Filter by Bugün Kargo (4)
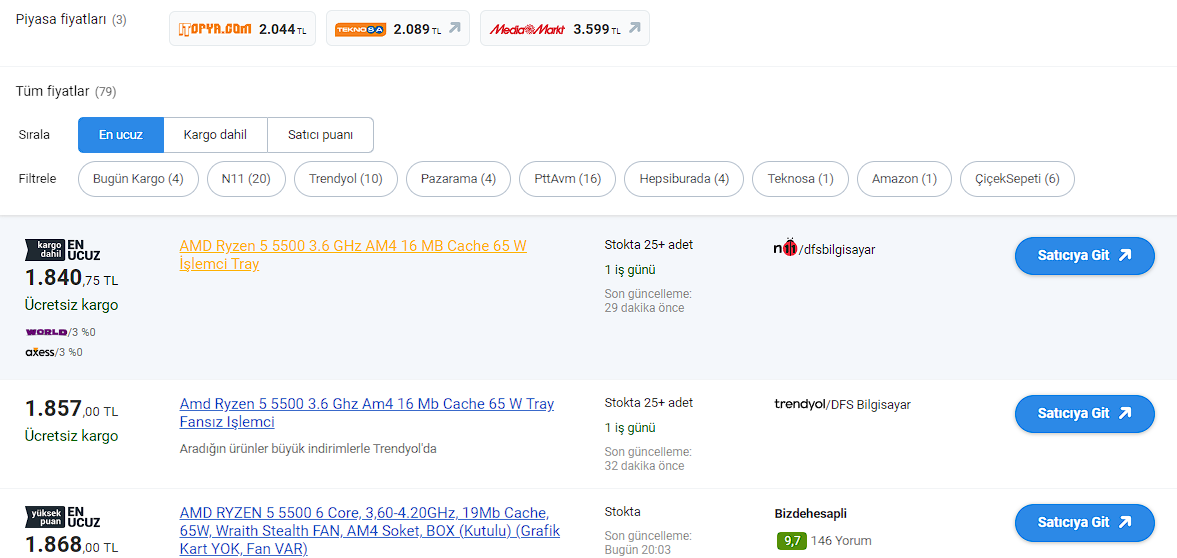1177x558 pixels. click(138, 179)
